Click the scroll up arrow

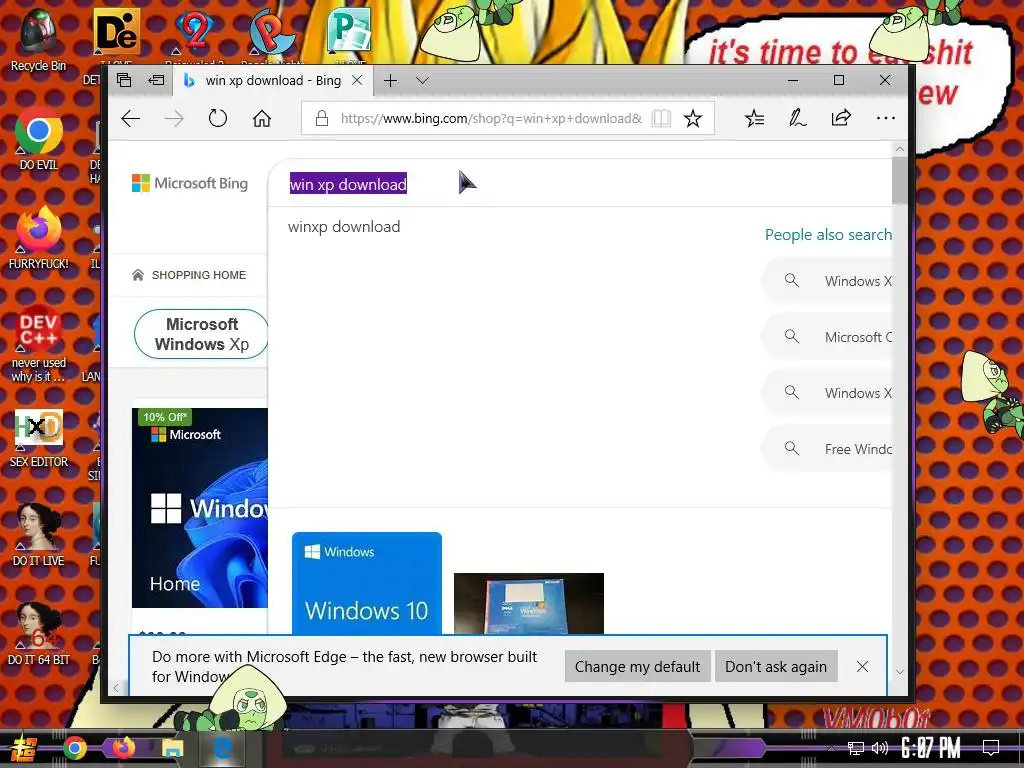pos(899,149)
